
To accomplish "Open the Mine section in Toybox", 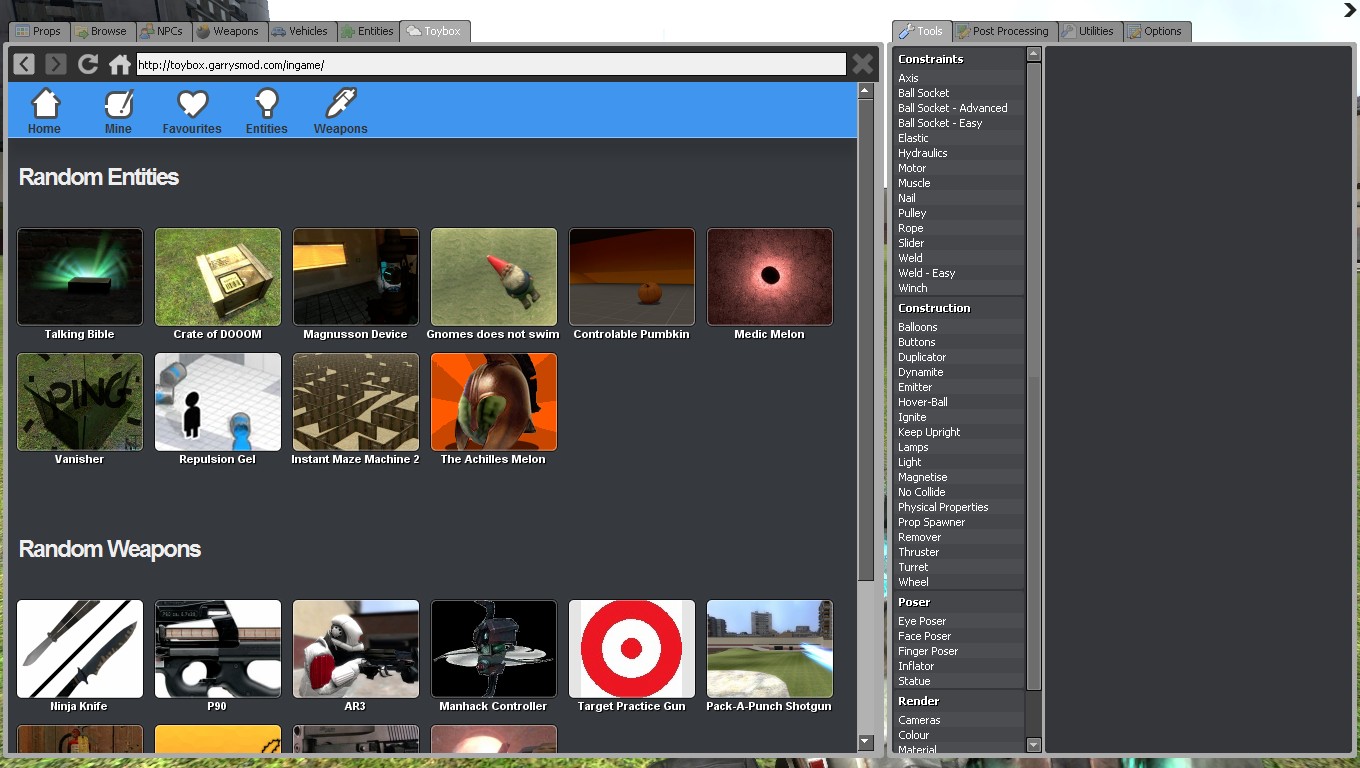I will (x=118, y=110).
